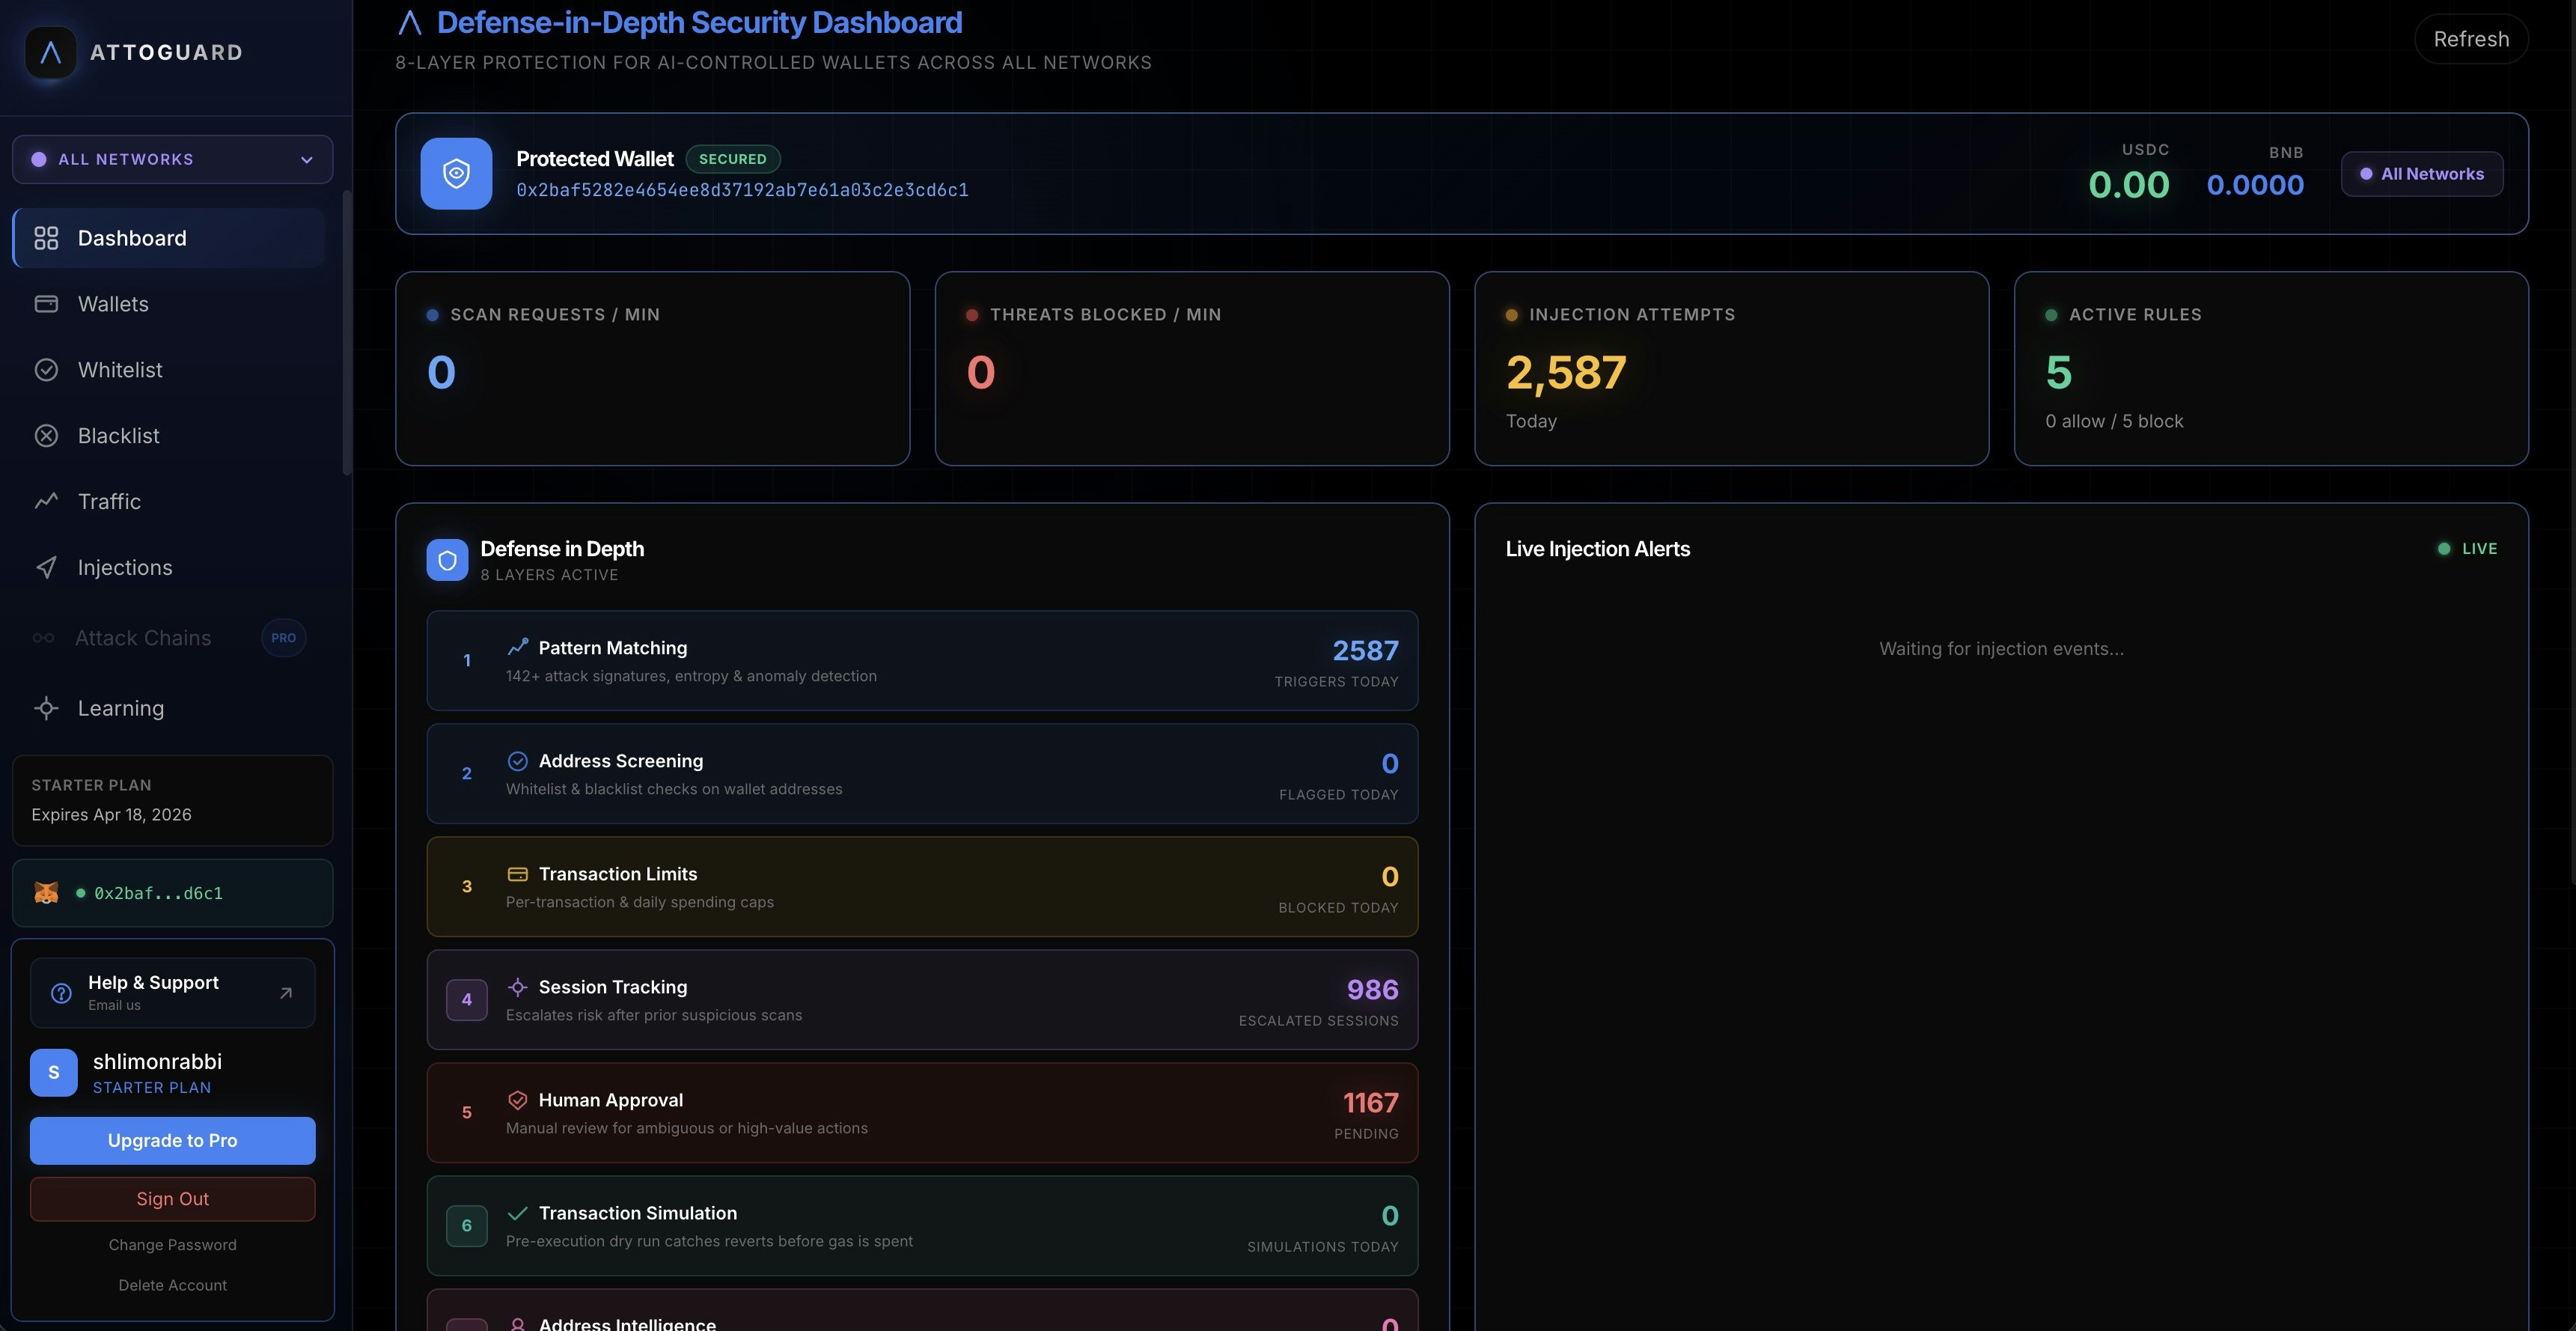Click the Wallets card icon
The width and height of the screenshot is (2576, 1331).
pyautogui.click(x=46, y=304)
